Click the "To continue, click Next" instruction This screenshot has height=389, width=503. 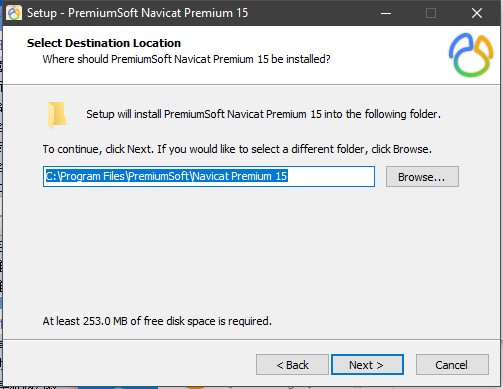[237, 149]
